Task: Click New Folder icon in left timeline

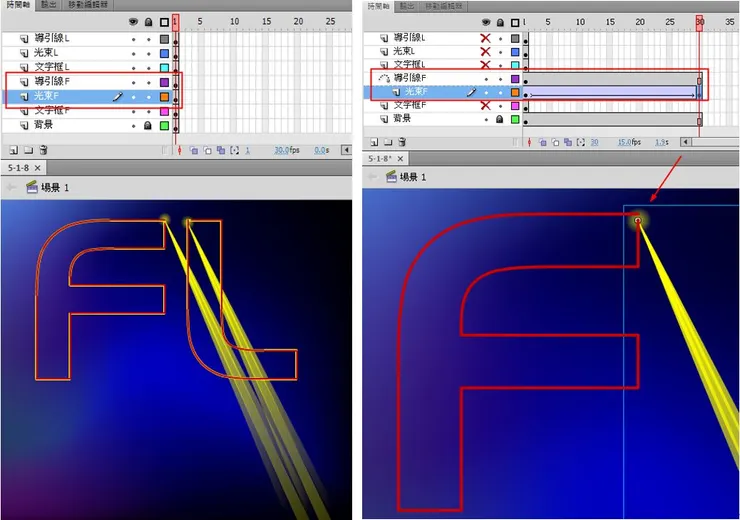Action: [x=29, y=151]
